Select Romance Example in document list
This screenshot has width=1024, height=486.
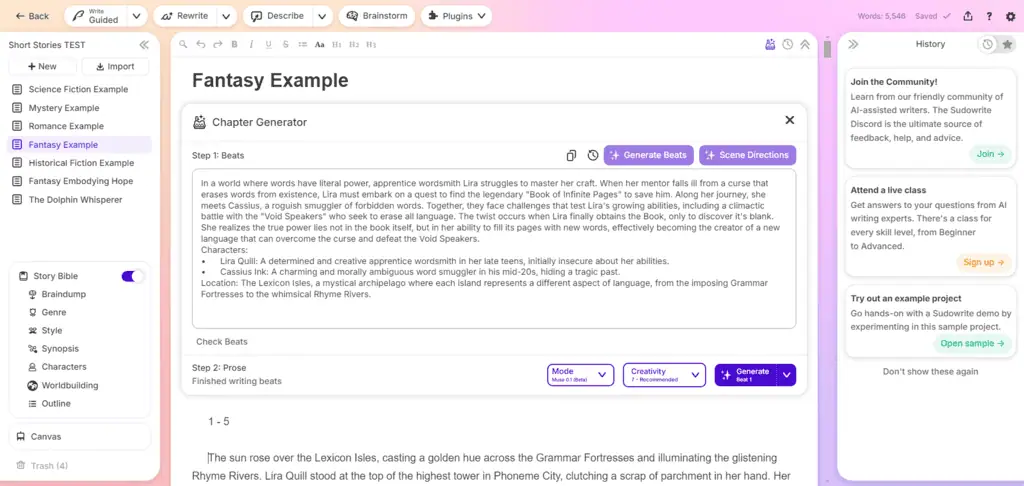pos(66,126)
